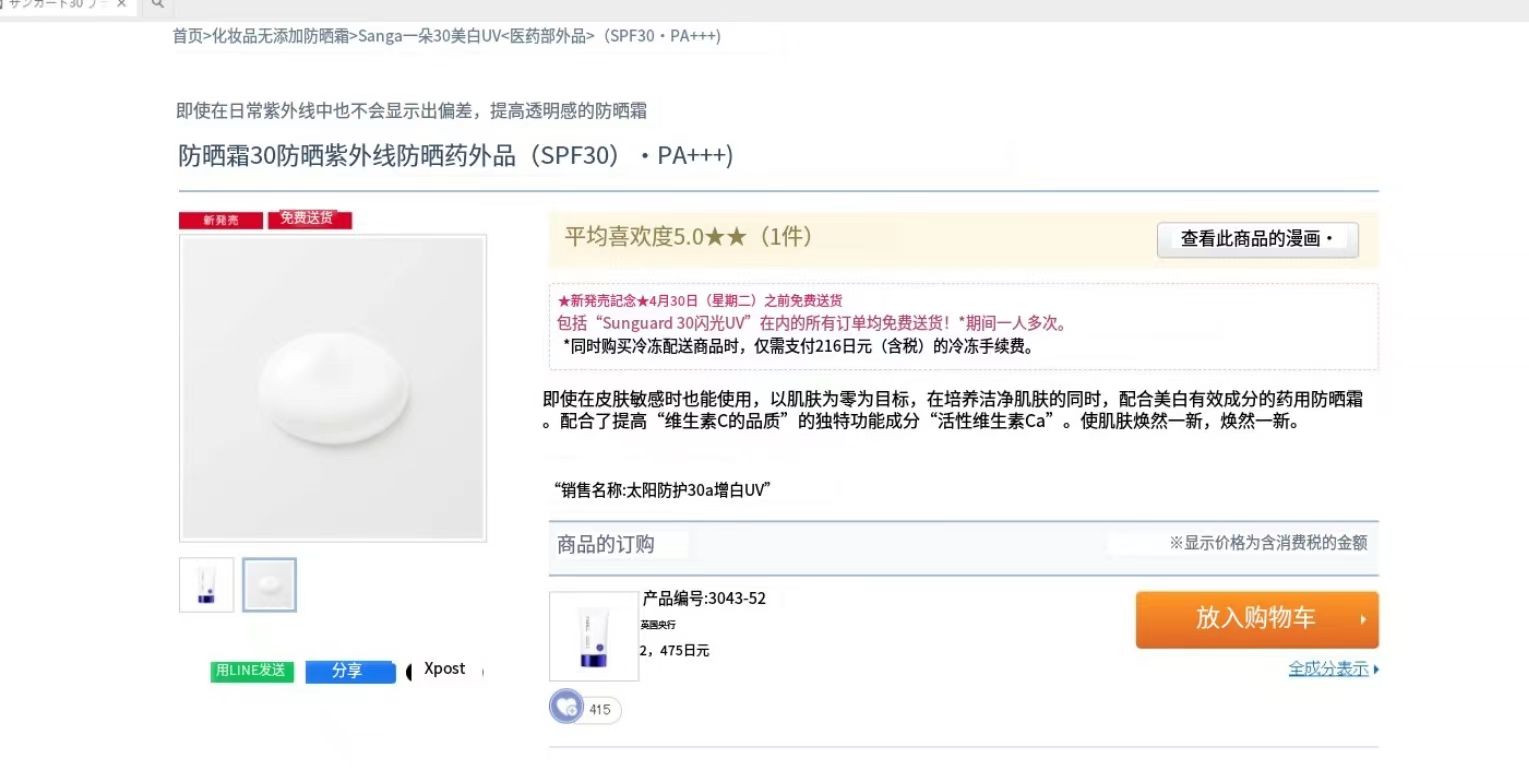Open 化妆品无添加防晒霜 breadcrumb link

280,36
